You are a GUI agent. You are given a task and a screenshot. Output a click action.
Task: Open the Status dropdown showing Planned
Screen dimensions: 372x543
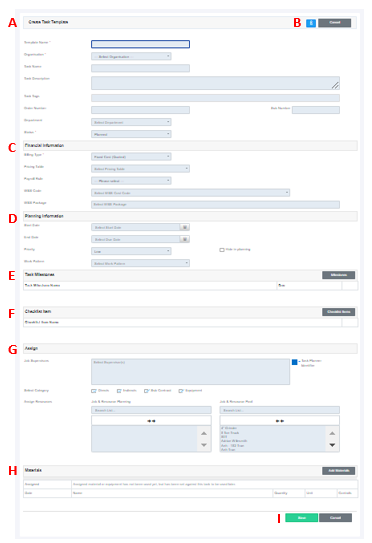[x=131, y=134]
